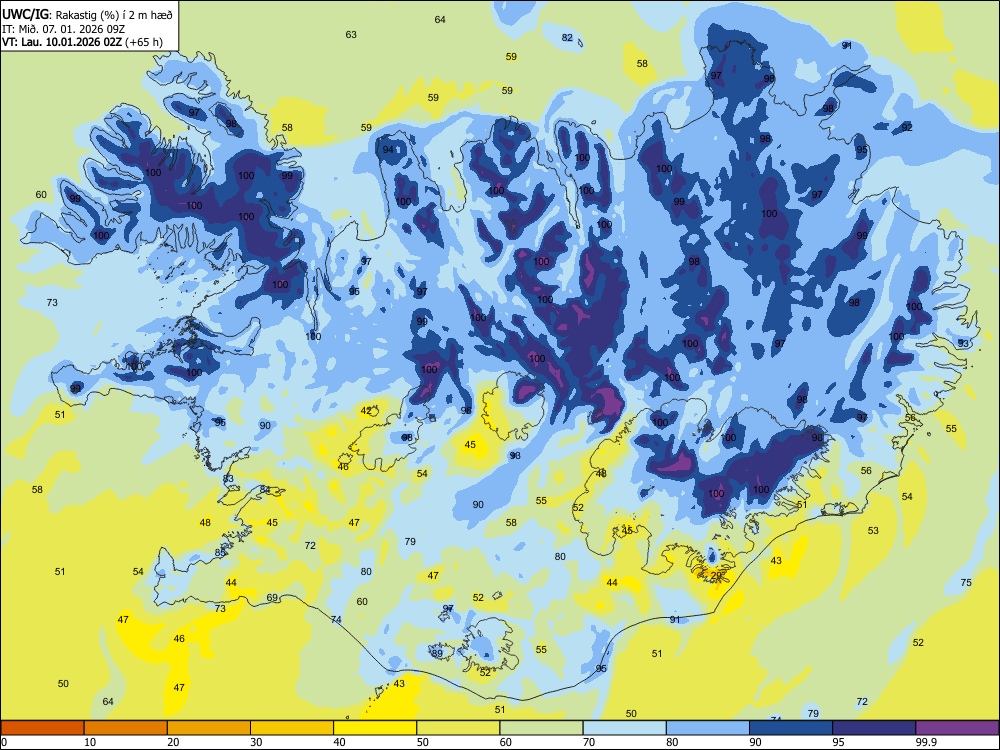The image size is (1000, 750).
Task: Click the humidity value '92' on the map
Action: [x=907, y=128]
